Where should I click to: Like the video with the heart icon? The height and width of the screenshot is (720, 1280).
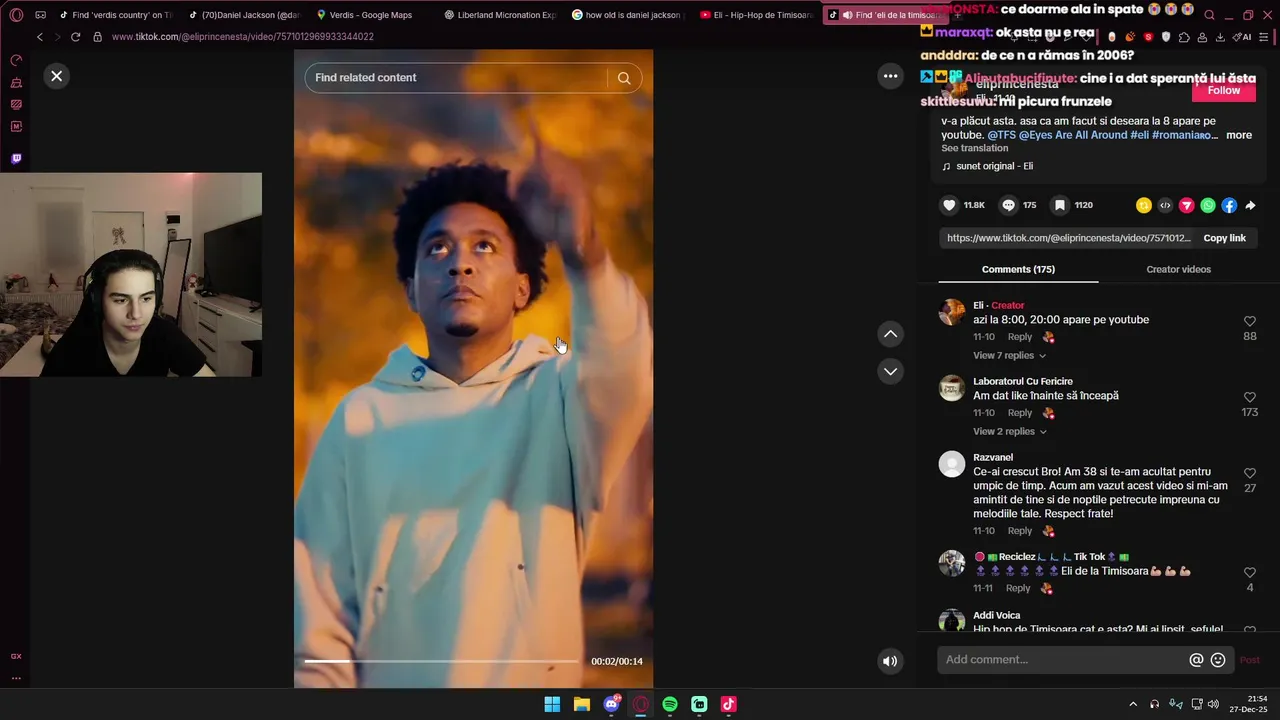click(x=949, y=205)
